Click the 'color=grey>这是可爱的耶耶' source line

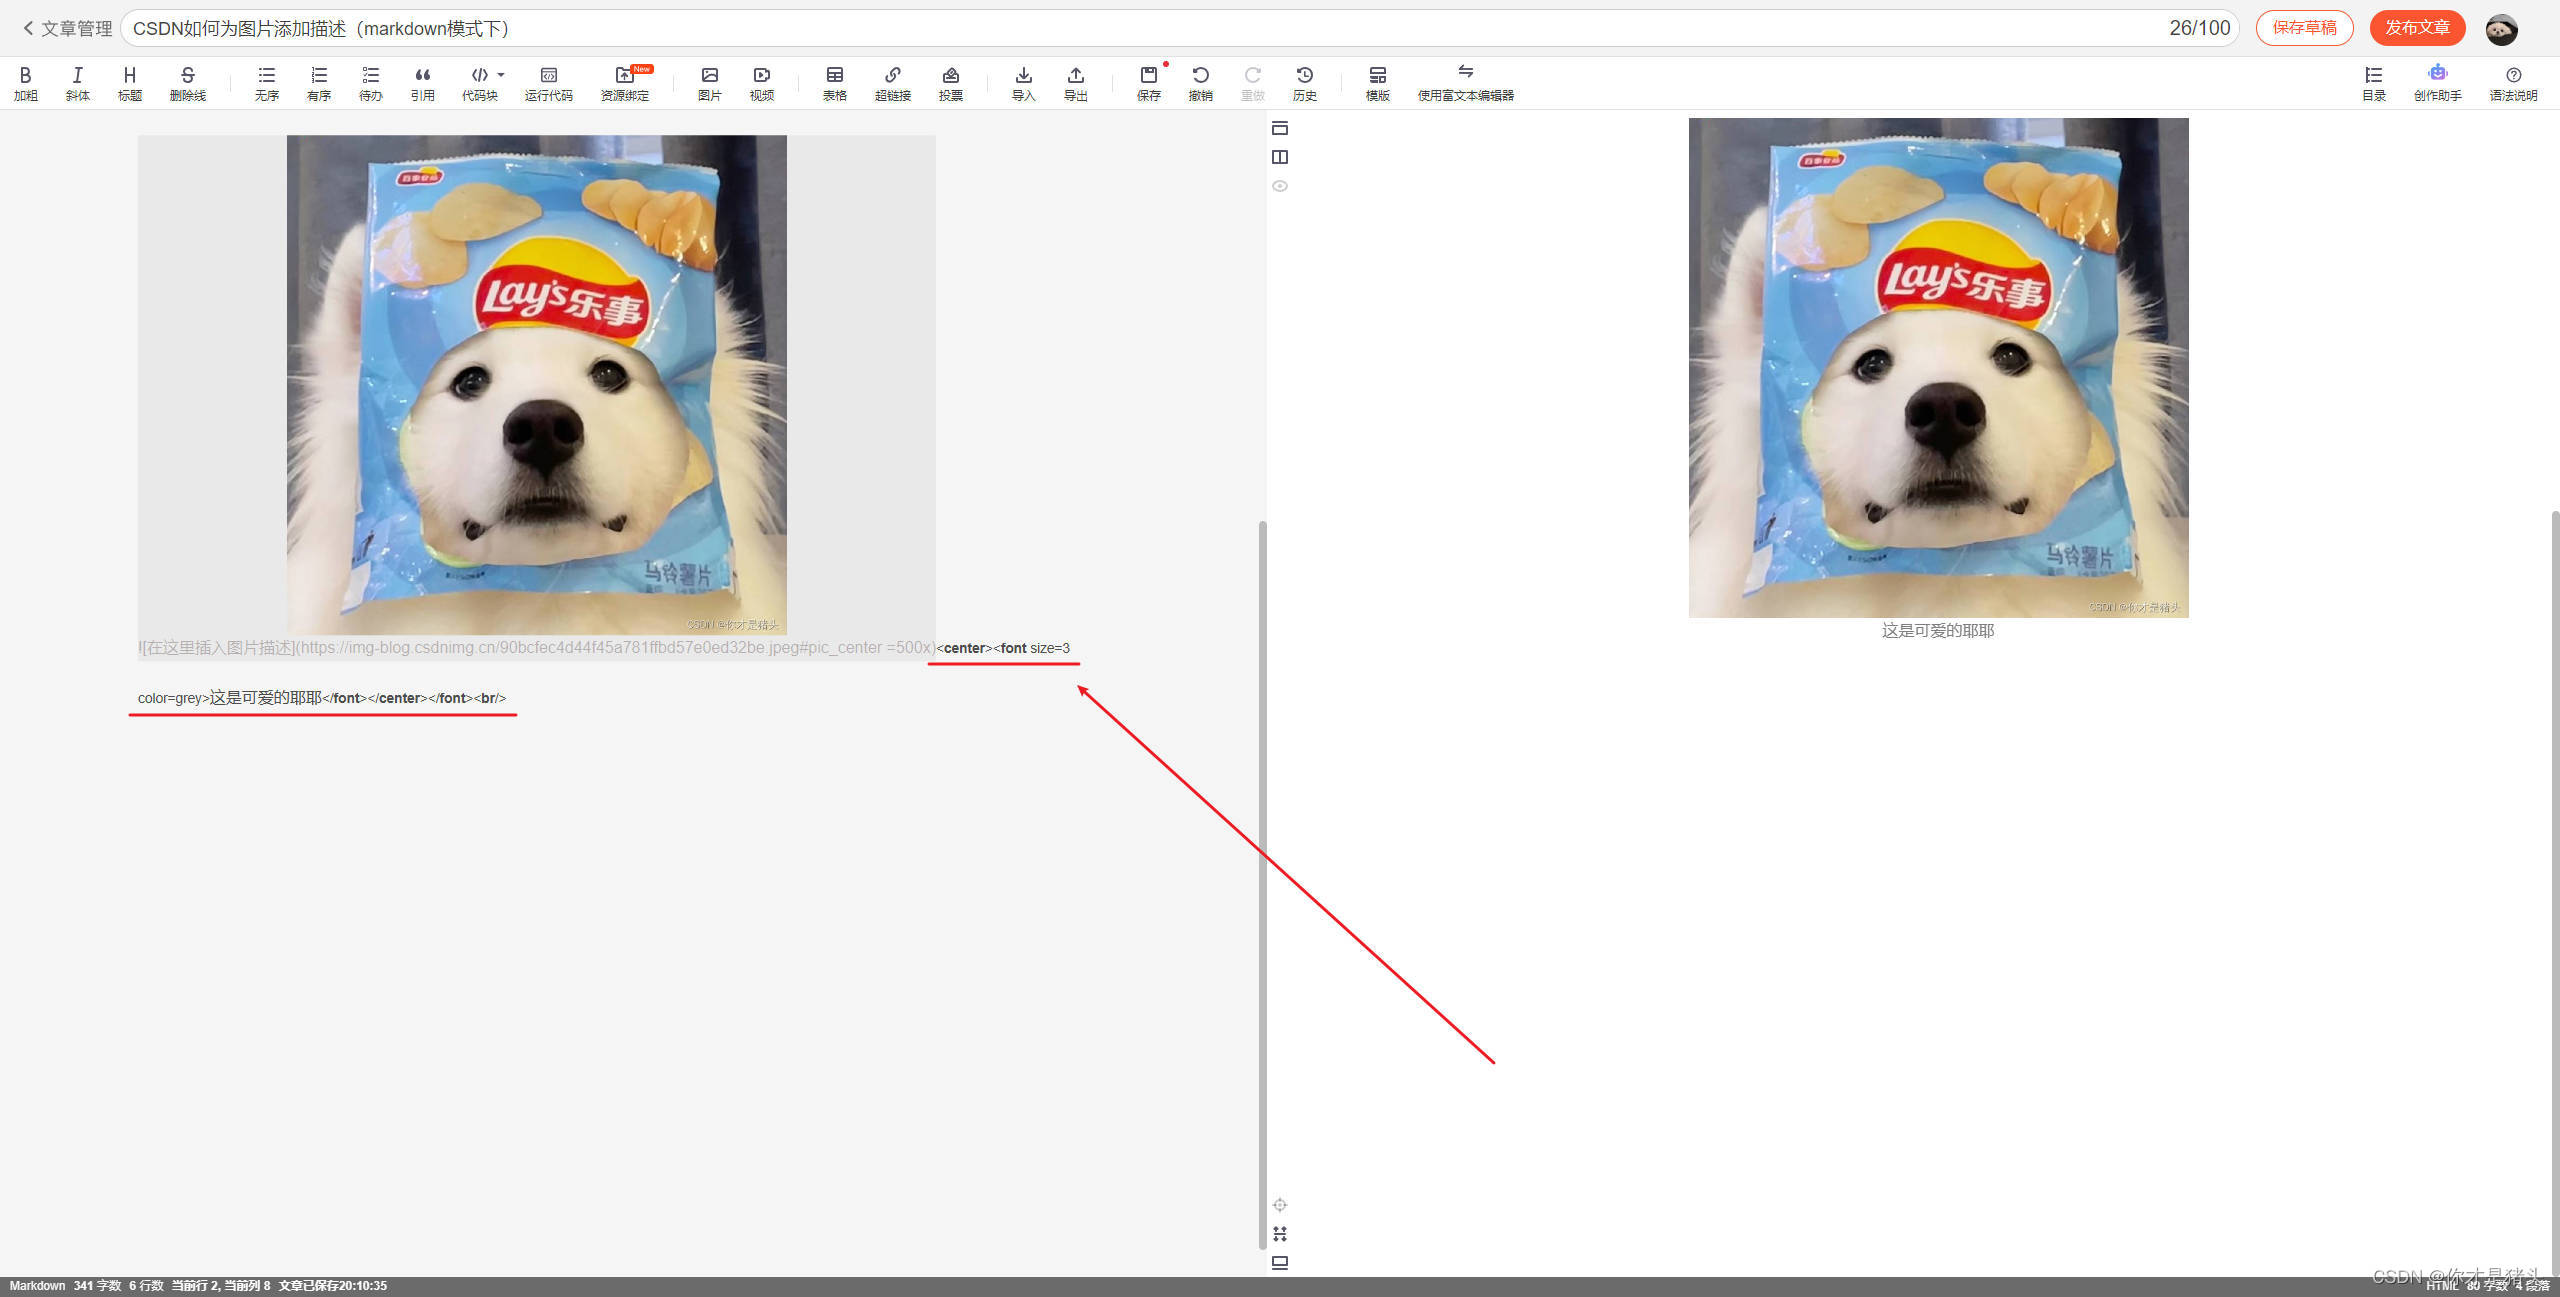(322, 698)
